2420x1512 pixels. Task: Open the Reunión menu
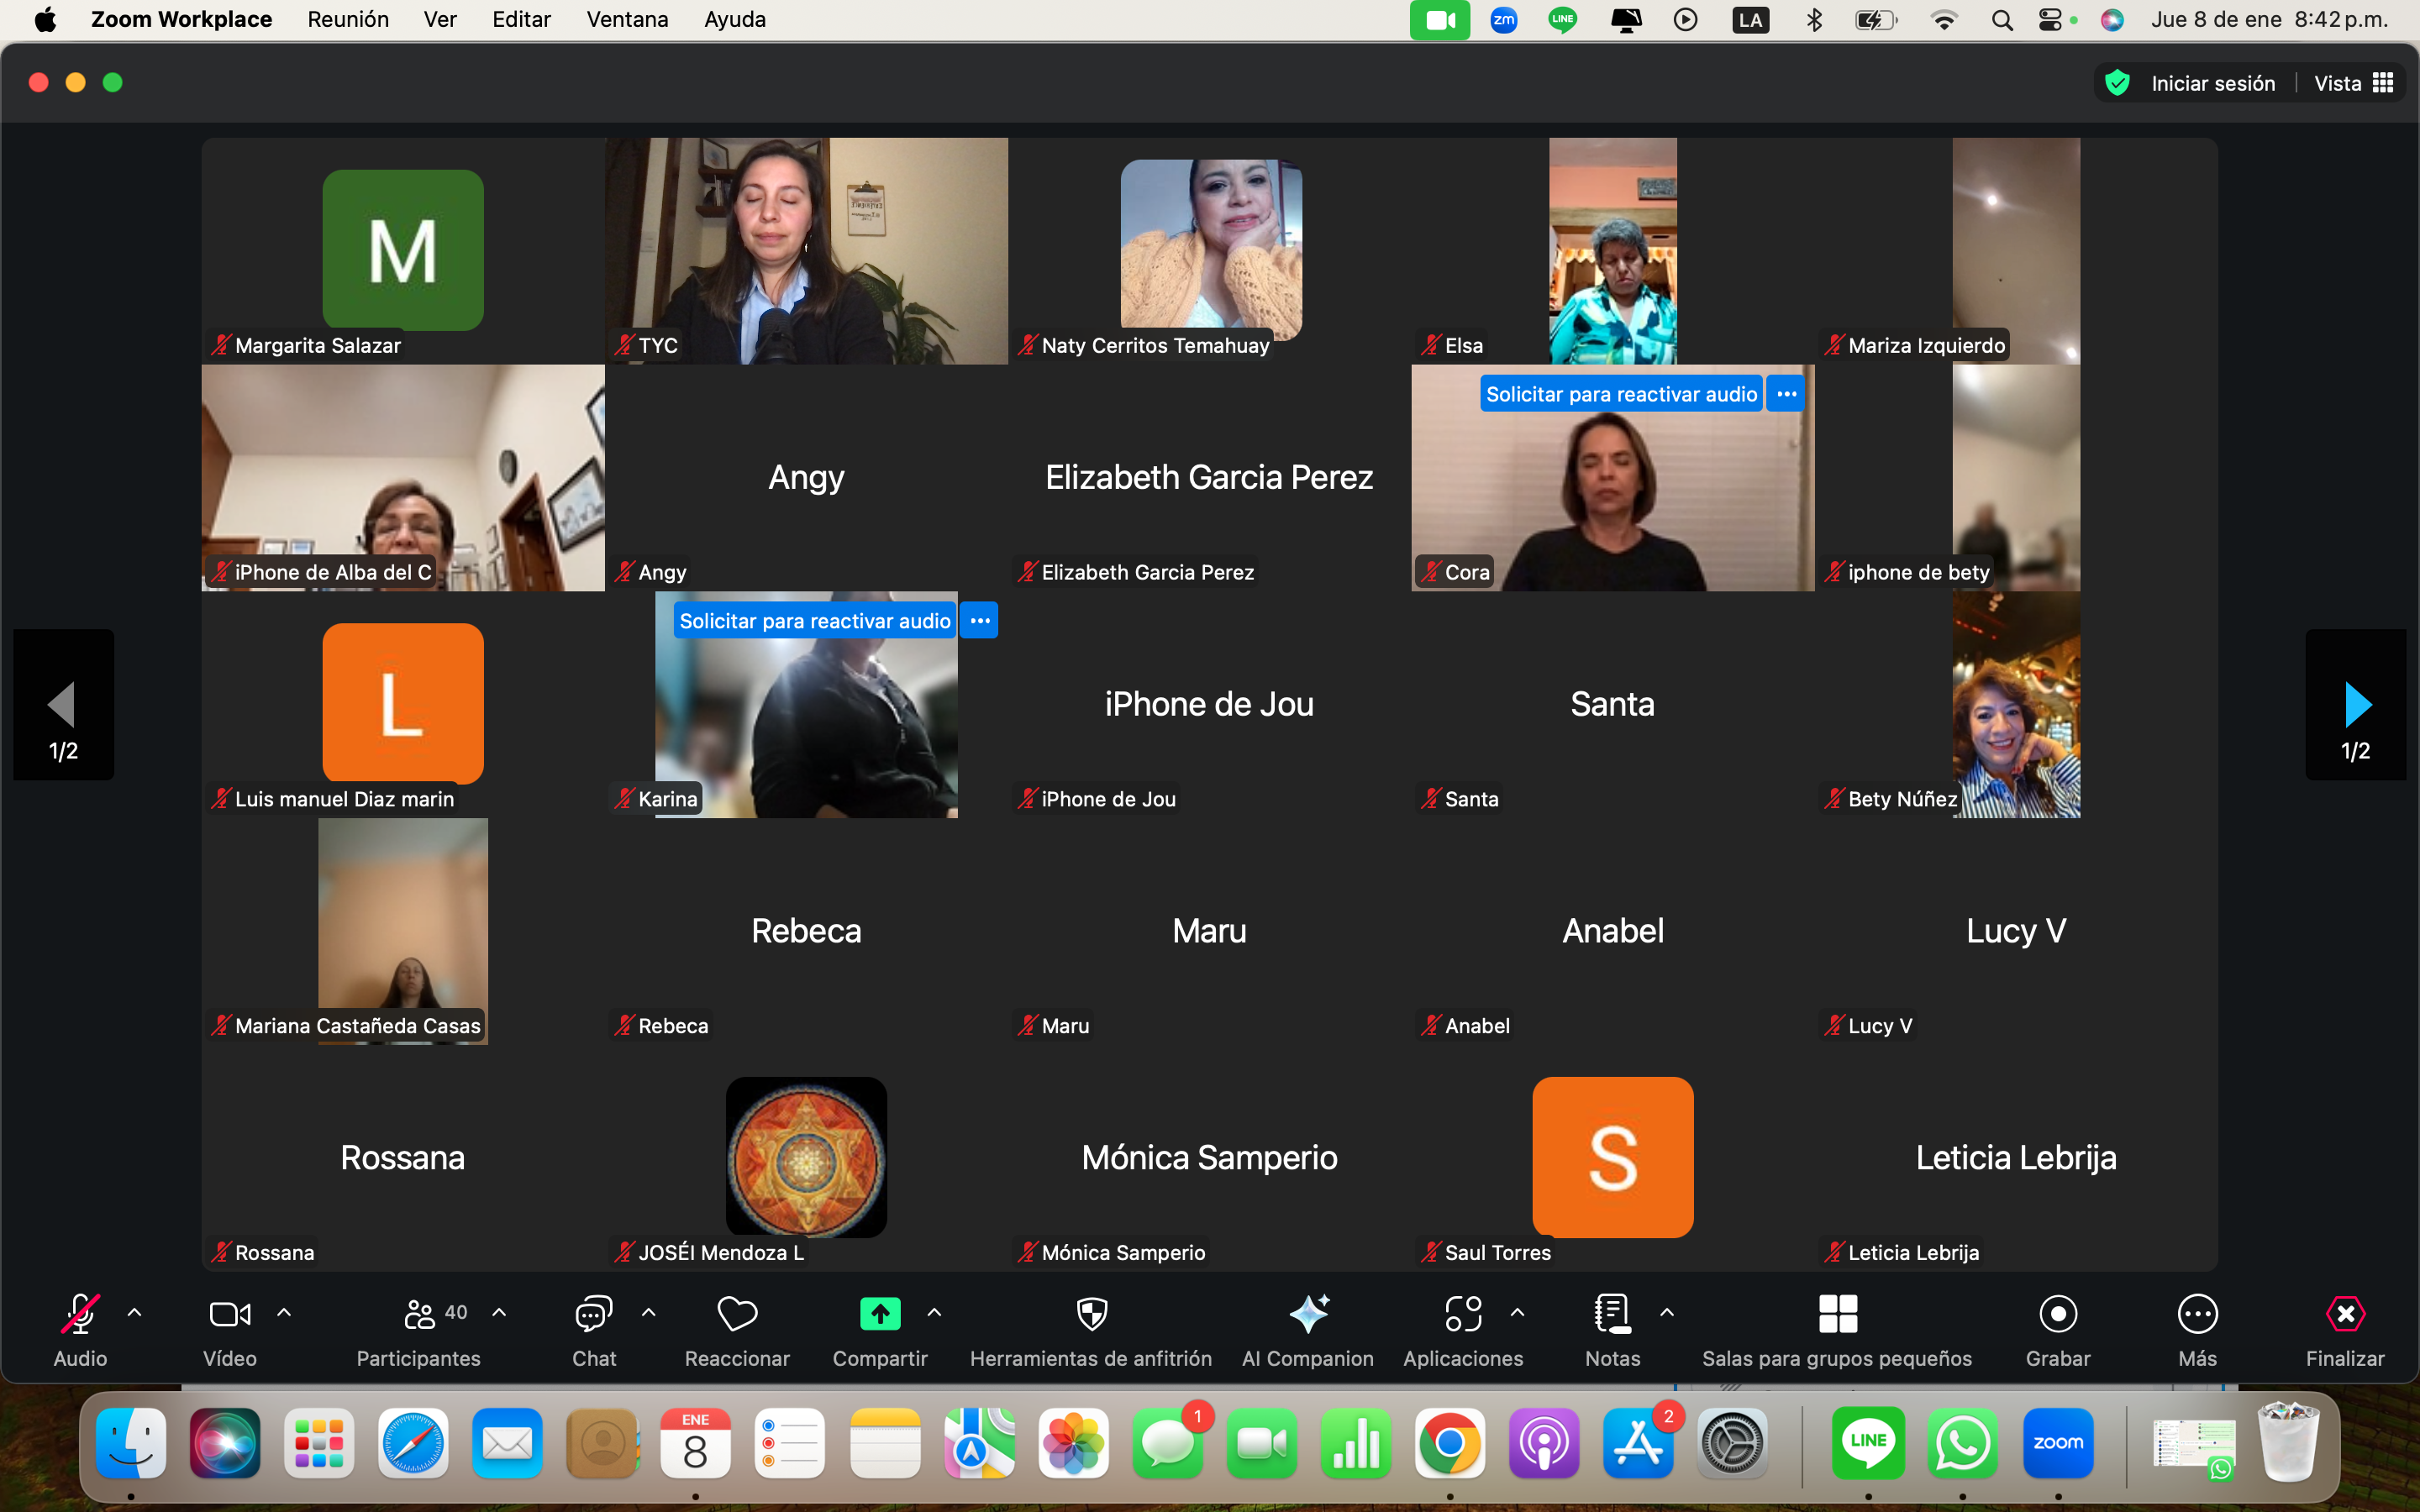[348, 20]
